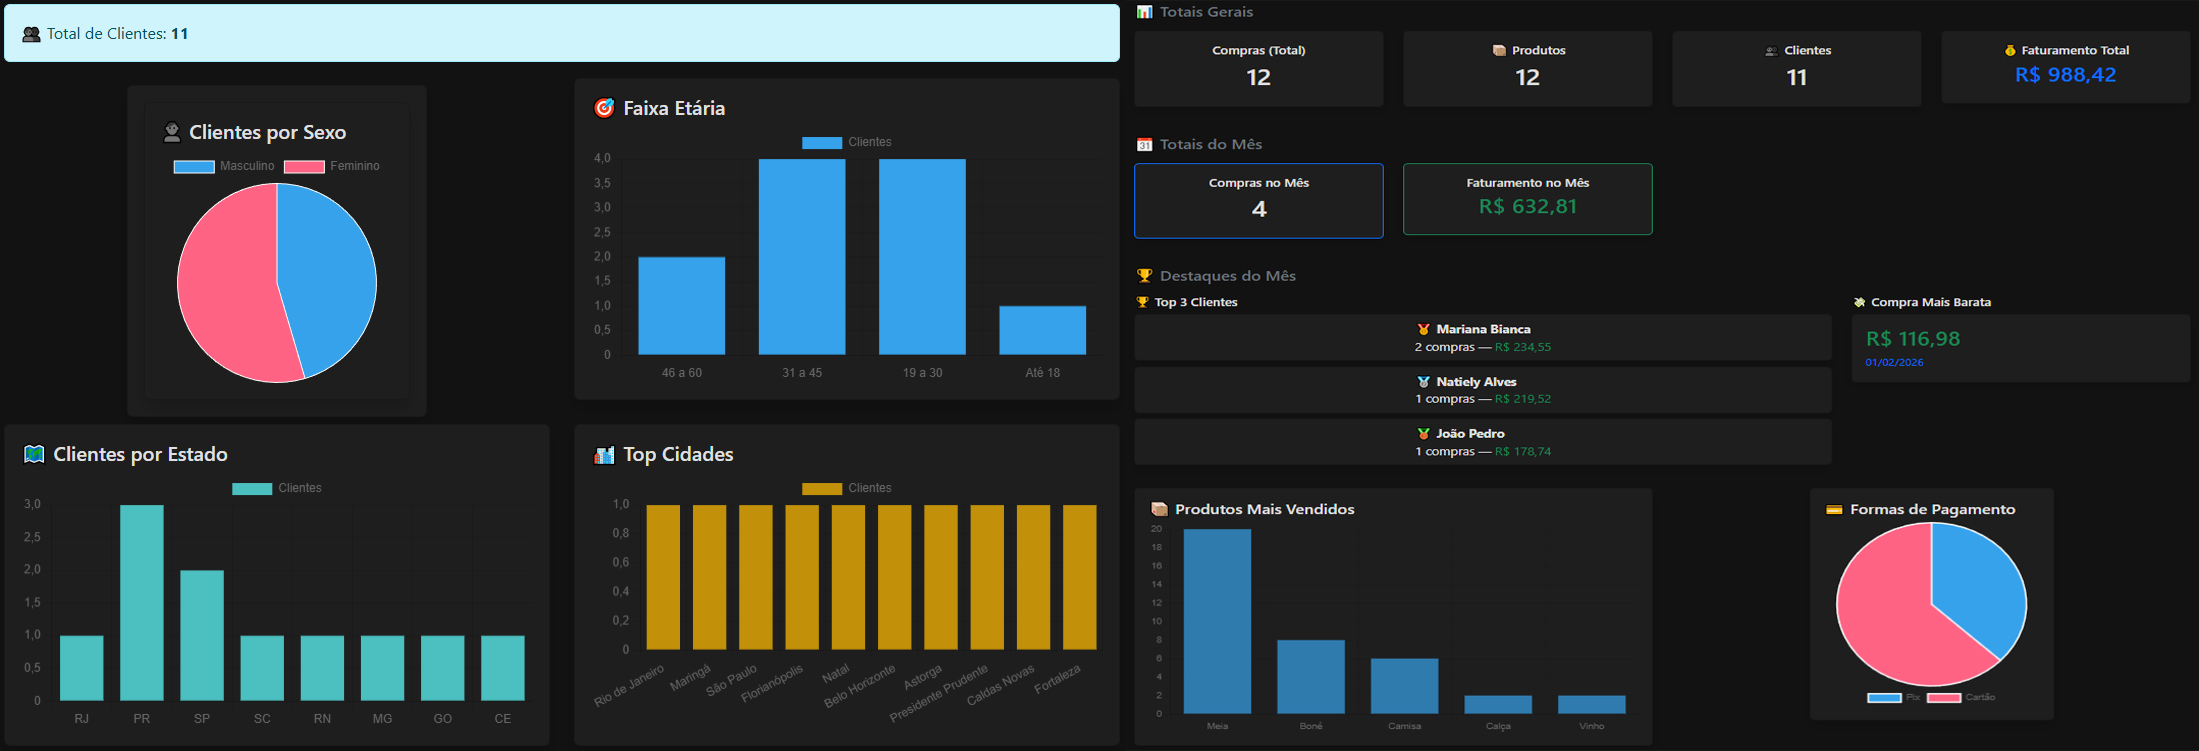Viewport: 2199px width, 751px height.
Task: Select the Faturamento no Mês card
Action: tap(1527, 199)
